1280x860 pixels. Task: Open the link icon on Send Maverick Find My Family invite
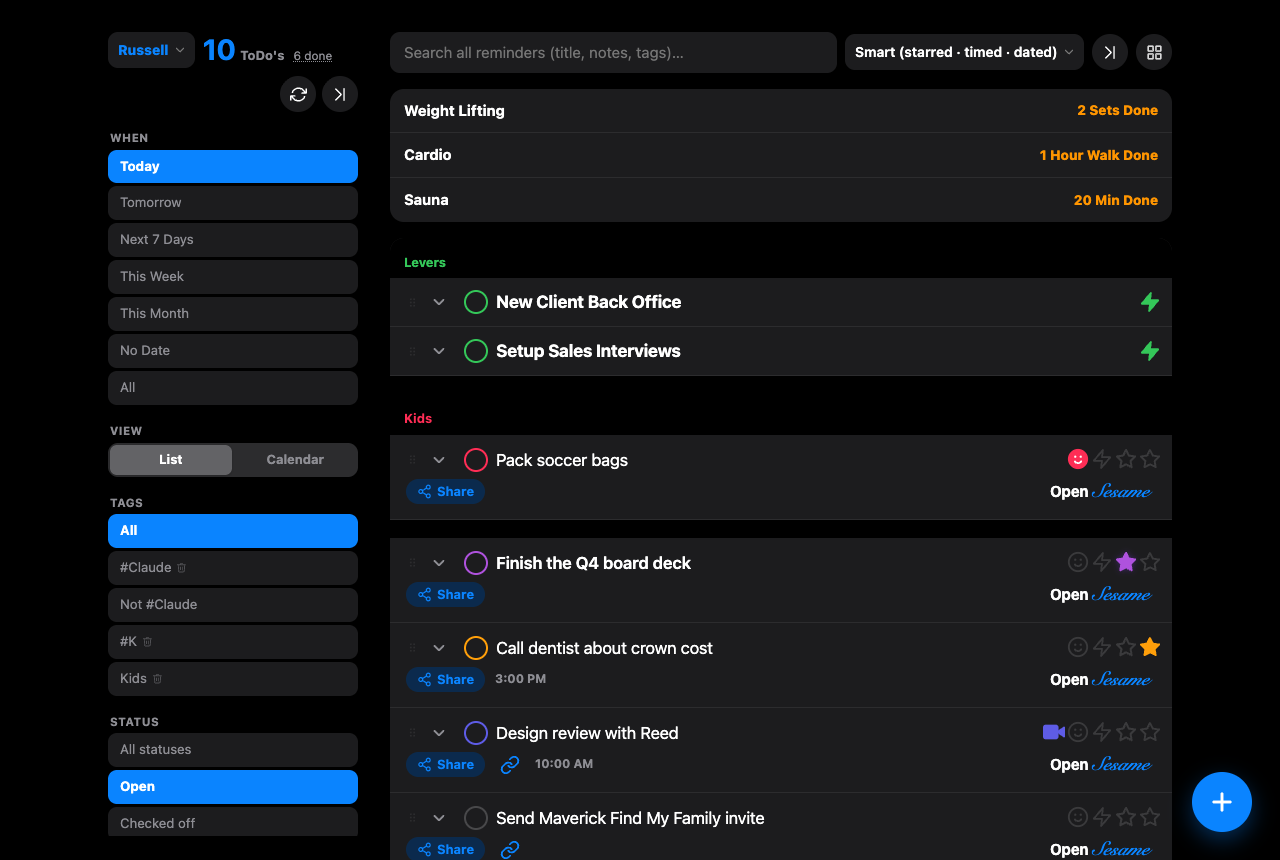coord(510,849)
